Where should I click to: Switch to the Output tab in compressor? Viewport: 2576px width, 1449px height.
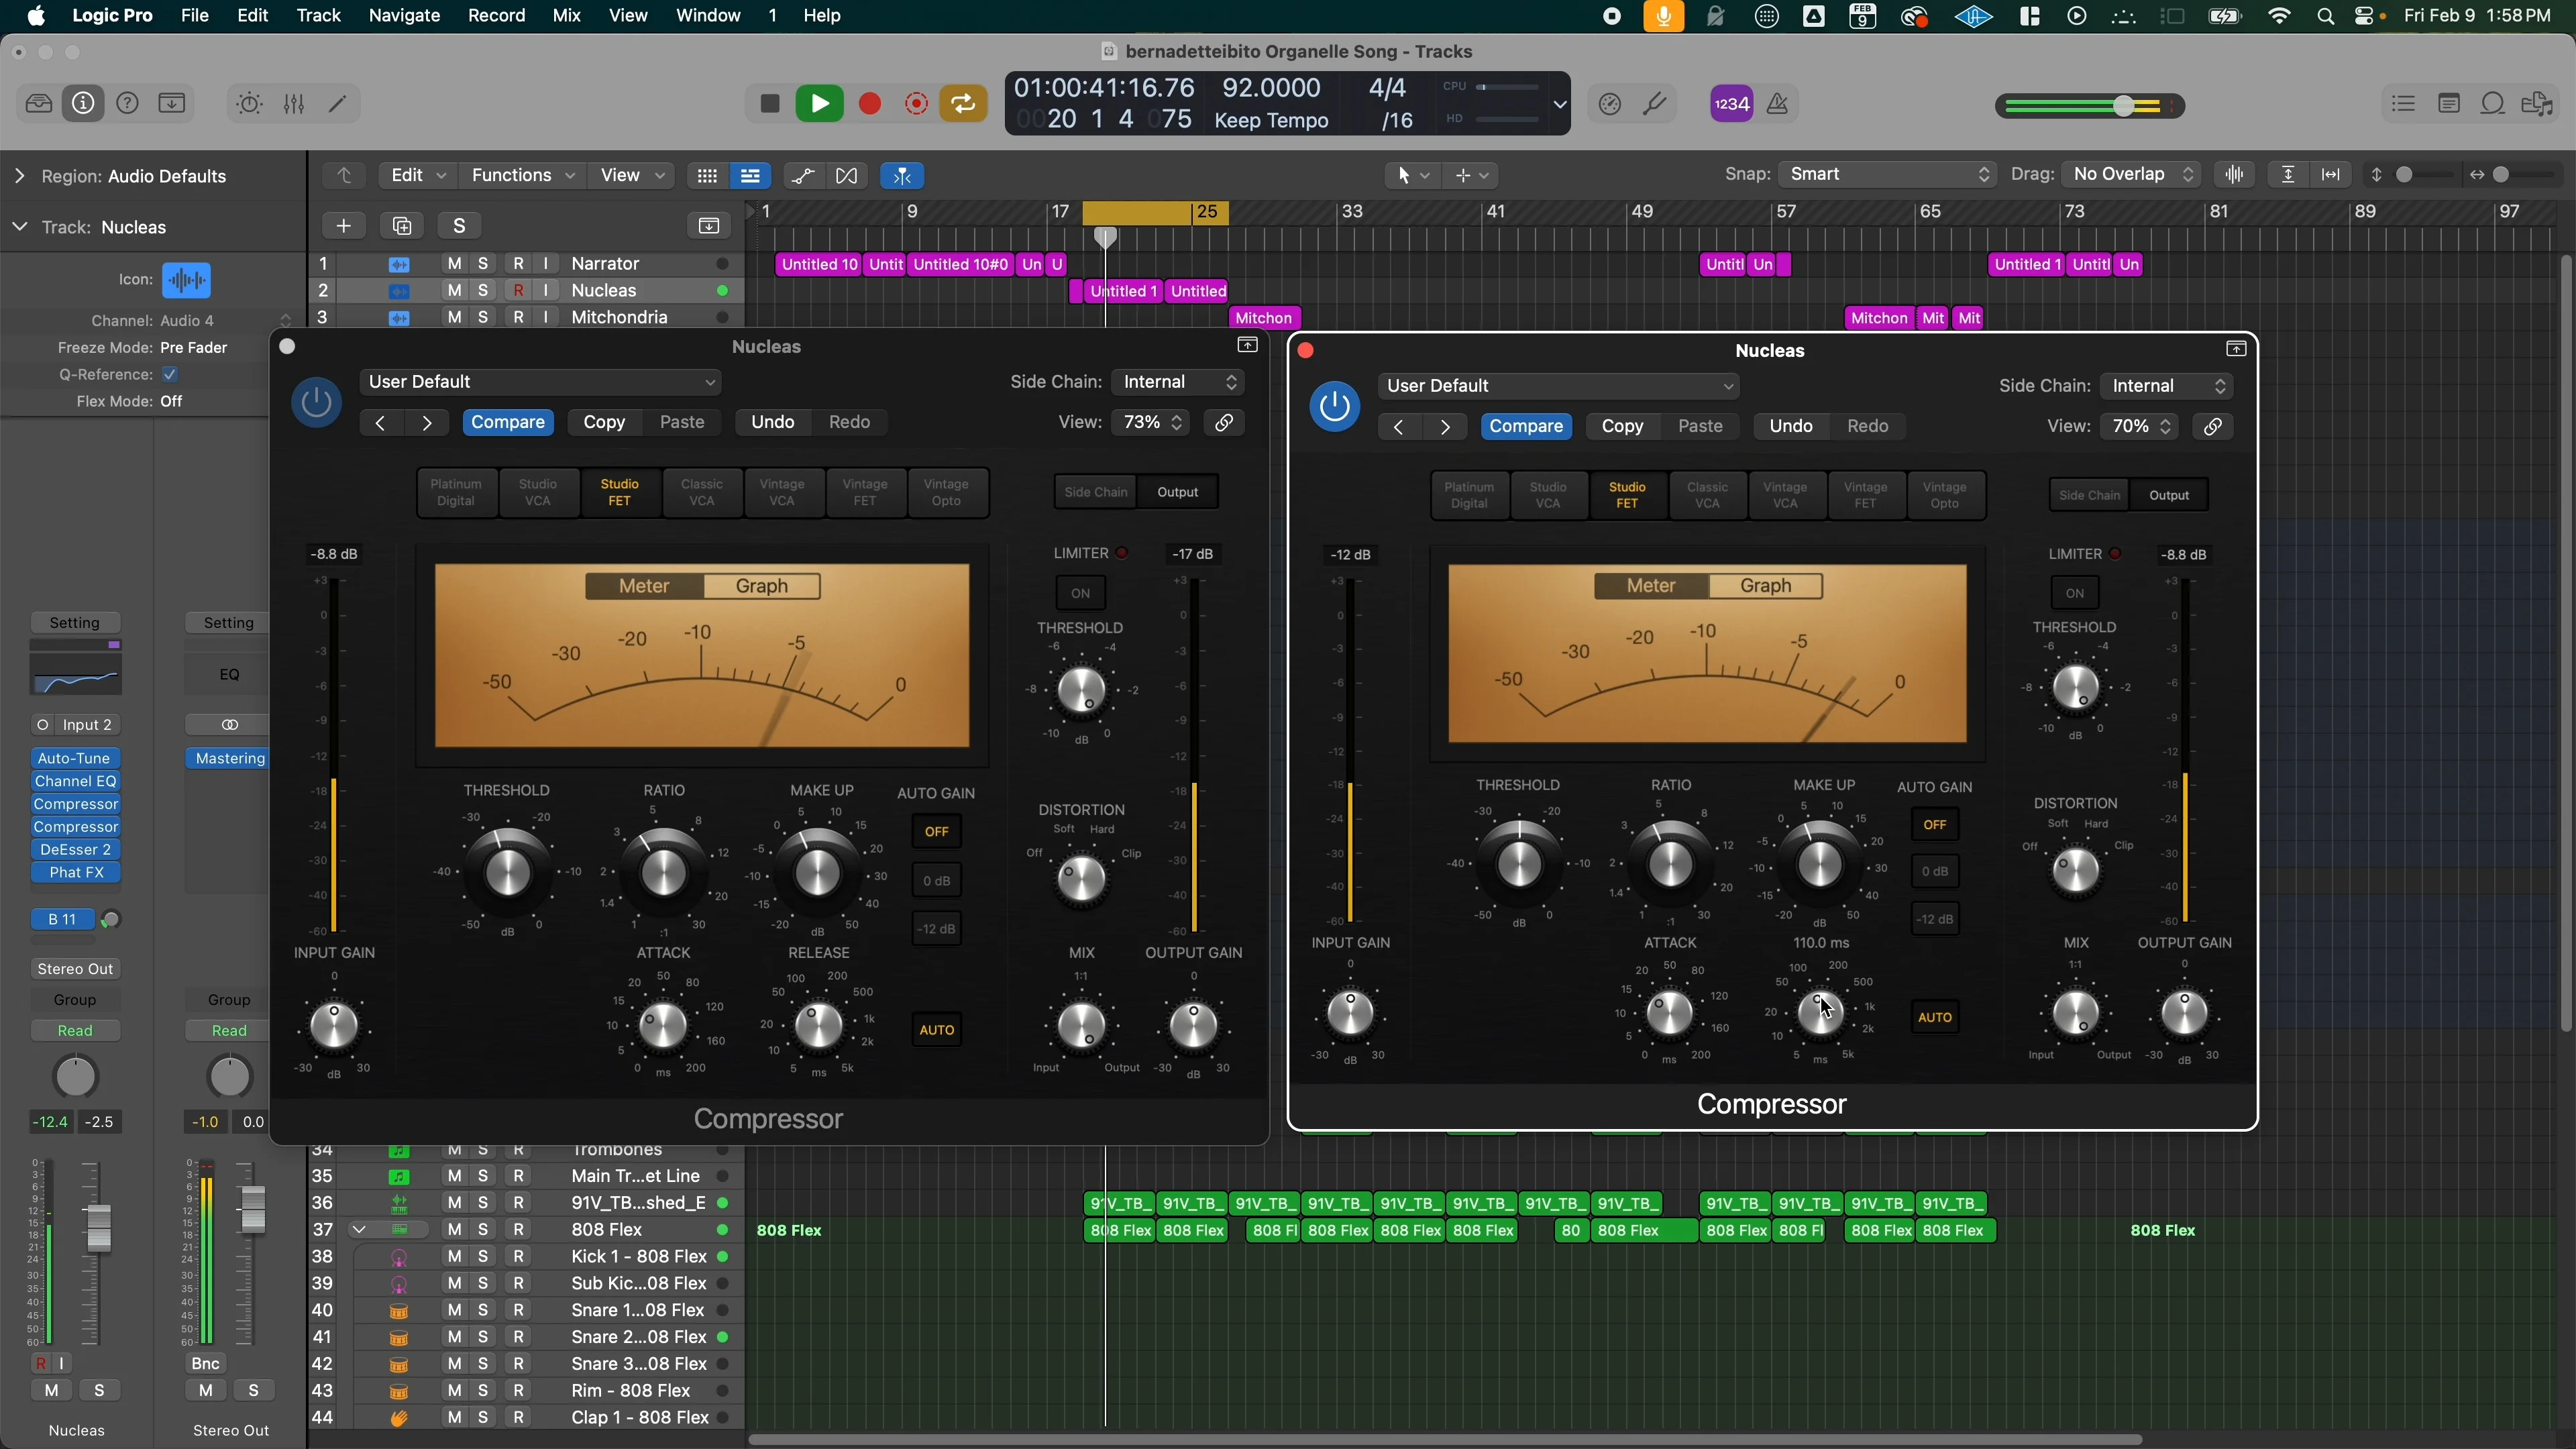tap(1178, 491)
